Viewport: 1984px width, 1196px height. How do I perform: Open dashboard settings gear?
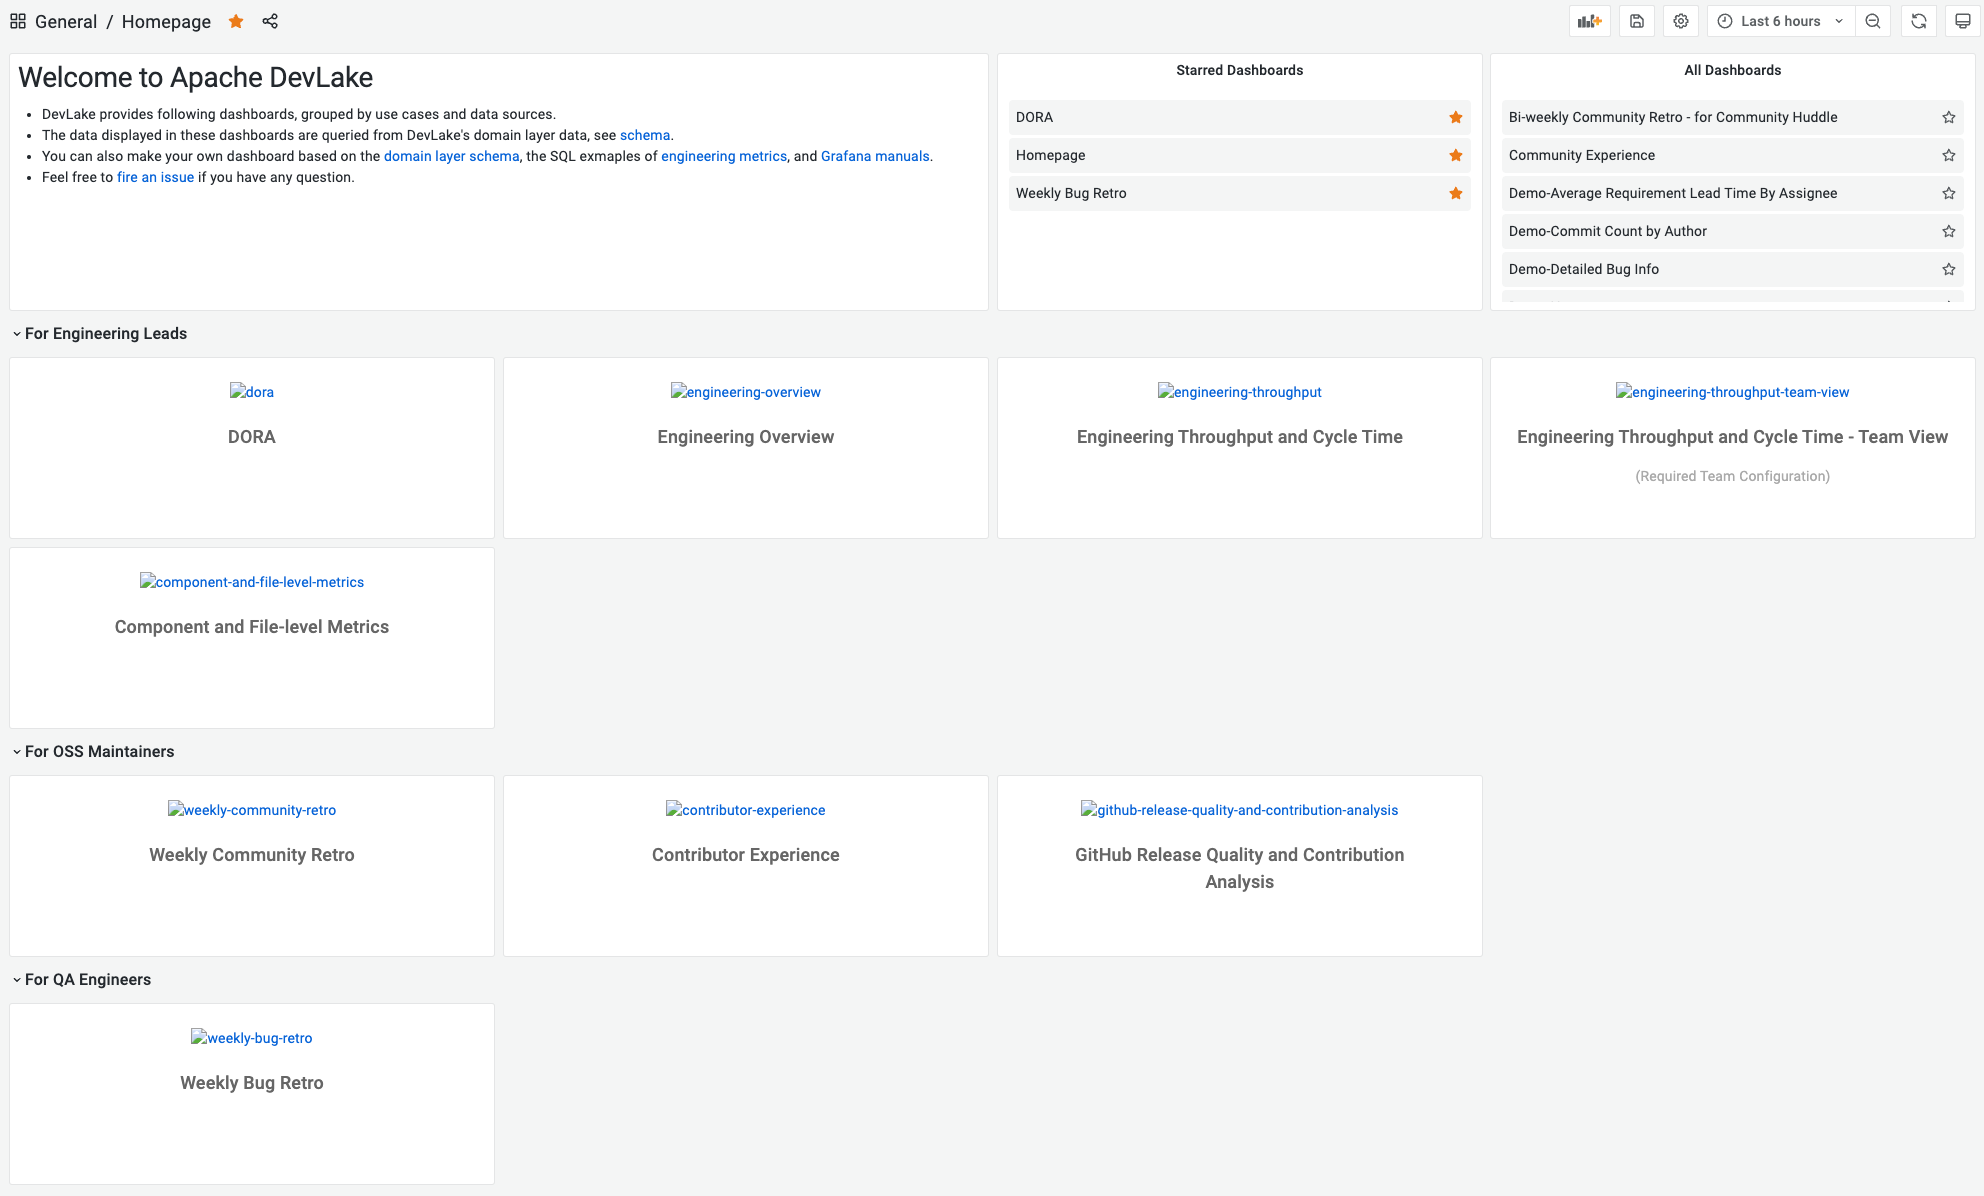[1681, 21]
